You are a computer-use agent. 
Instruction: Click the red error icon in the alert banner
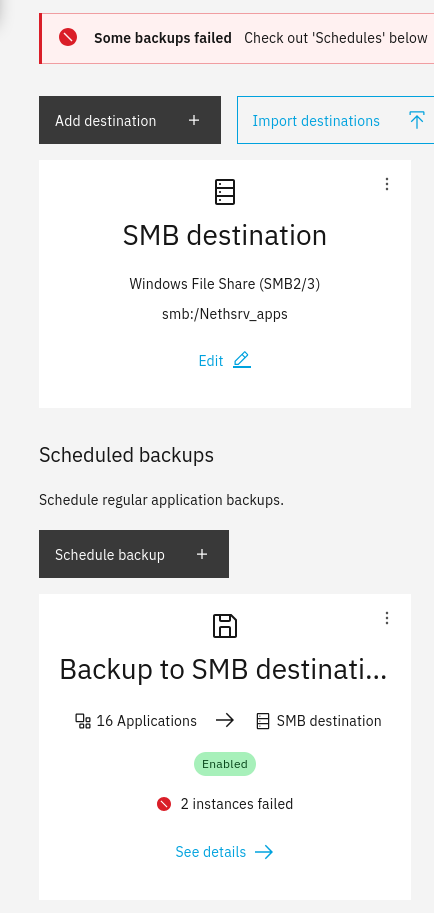[68, 38]
